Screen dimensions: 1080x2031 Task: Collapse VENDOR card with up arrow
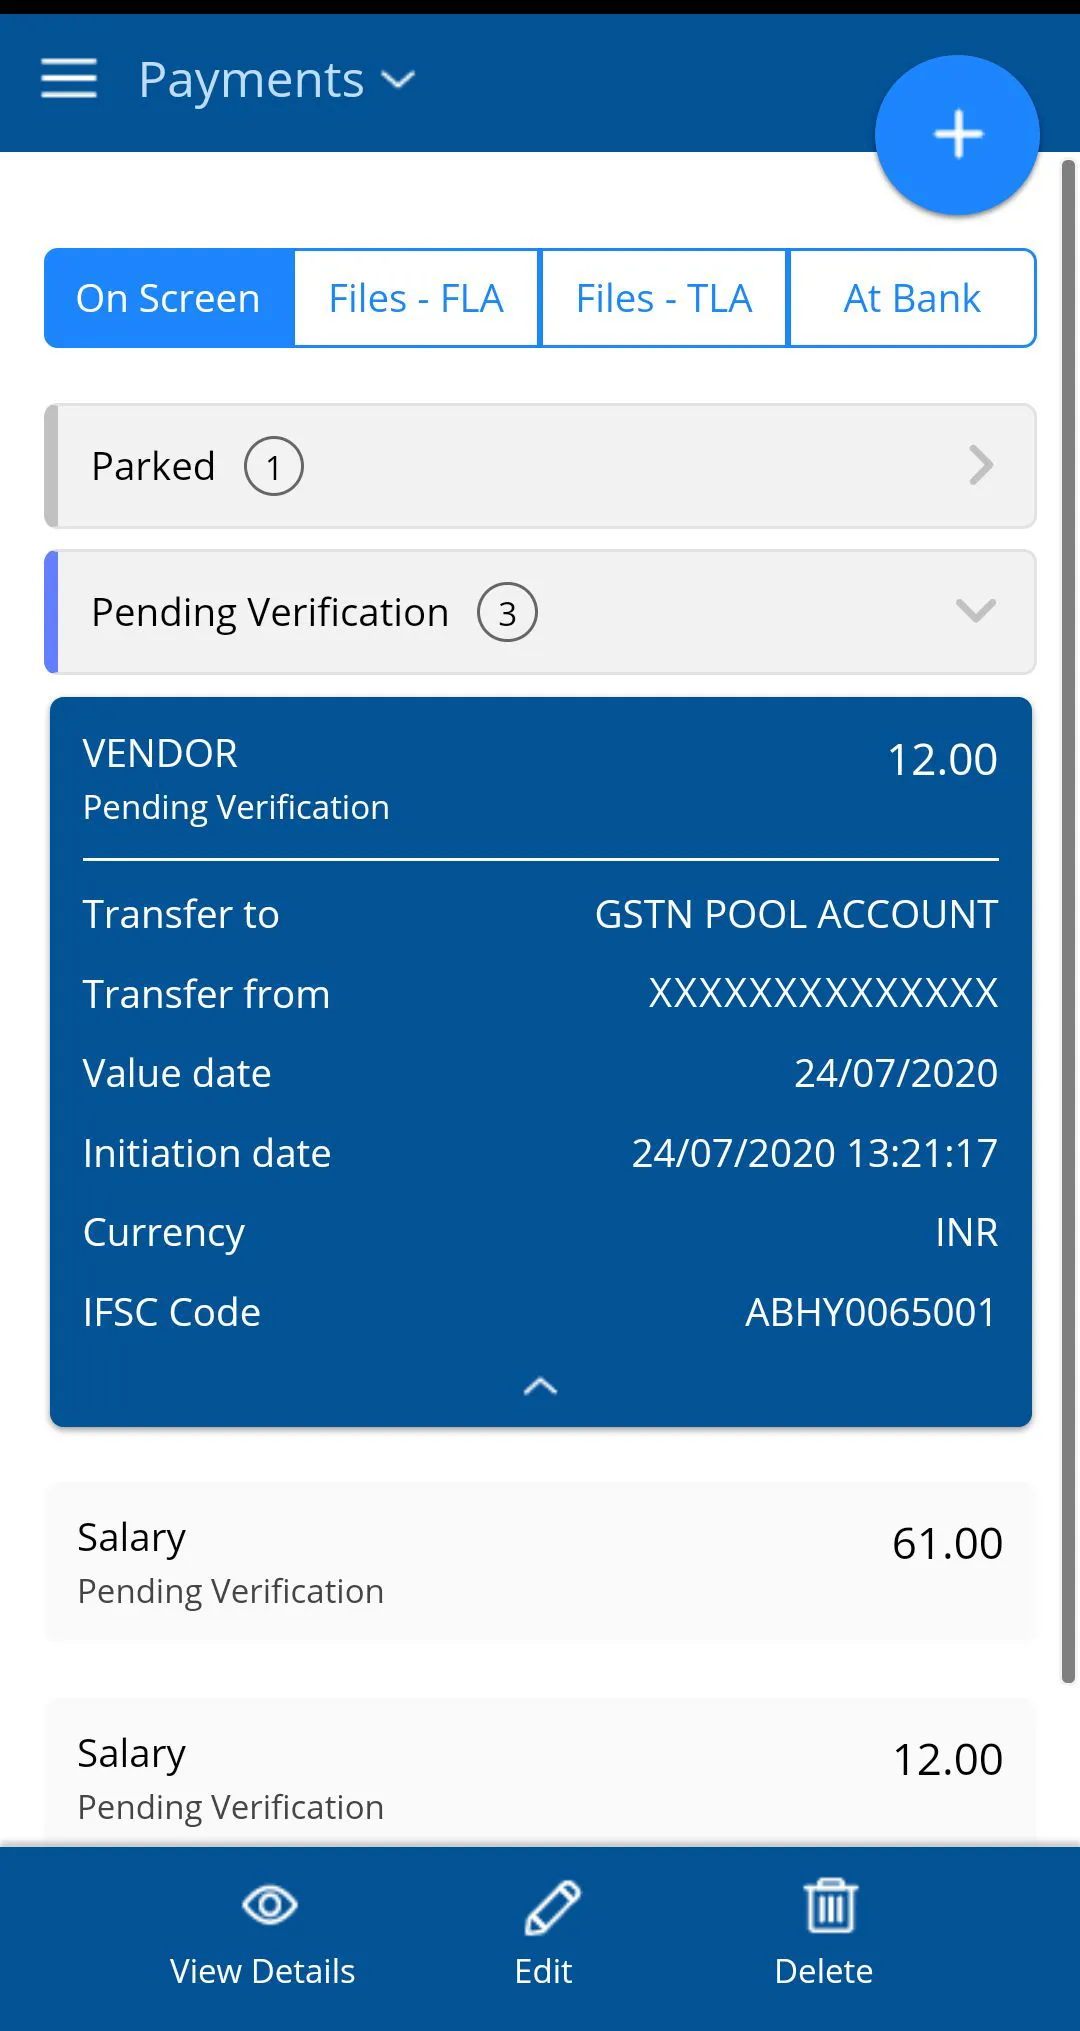point(540,1386)
